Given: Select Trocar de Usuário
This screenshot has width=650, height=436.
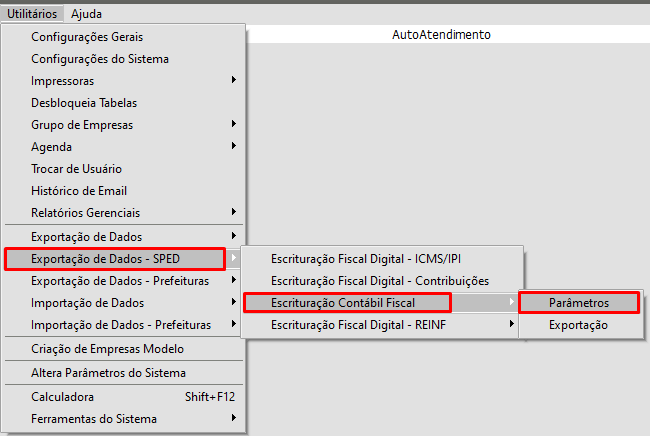Looking at the screenshot, I should 124,169.
